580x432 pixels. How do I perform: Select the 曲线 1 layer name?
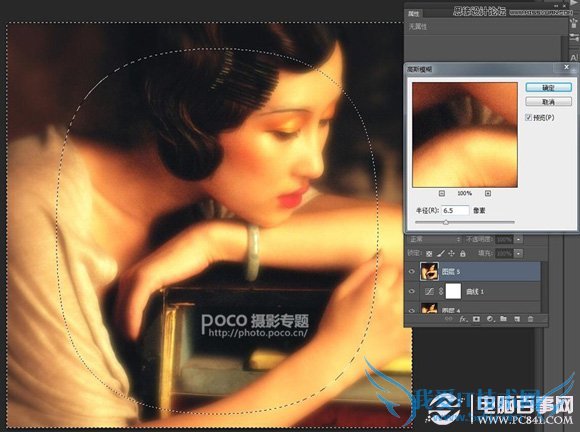click(475, 292)
